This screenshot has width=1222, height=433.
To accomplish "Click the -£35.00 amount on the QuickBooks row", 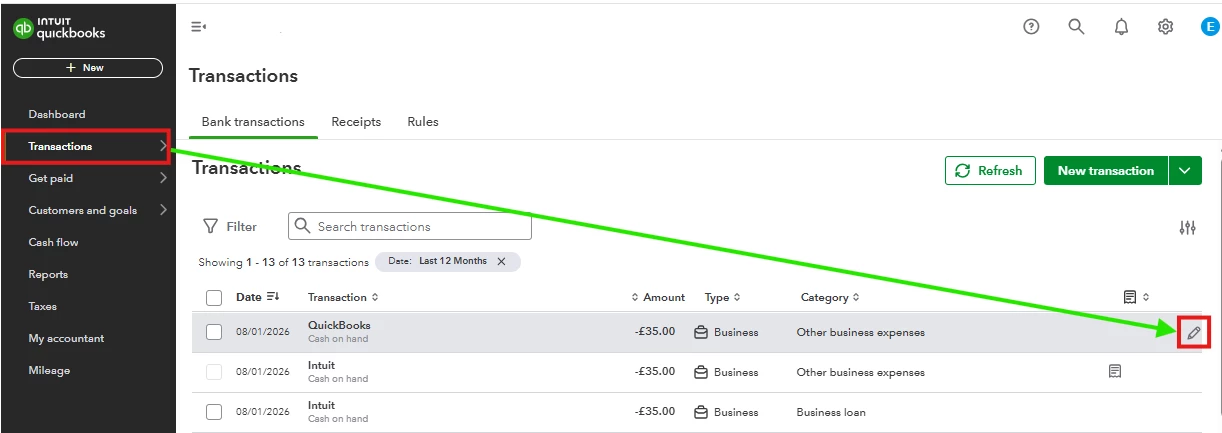I will tap(655, 332).
